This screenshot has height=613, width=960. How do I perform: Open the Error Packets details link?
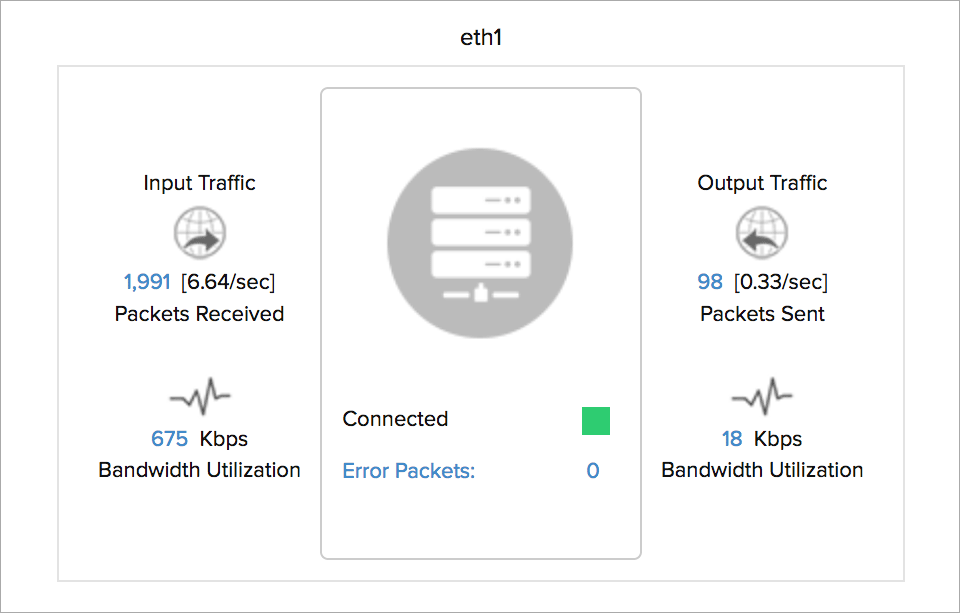tap(408, 471)
